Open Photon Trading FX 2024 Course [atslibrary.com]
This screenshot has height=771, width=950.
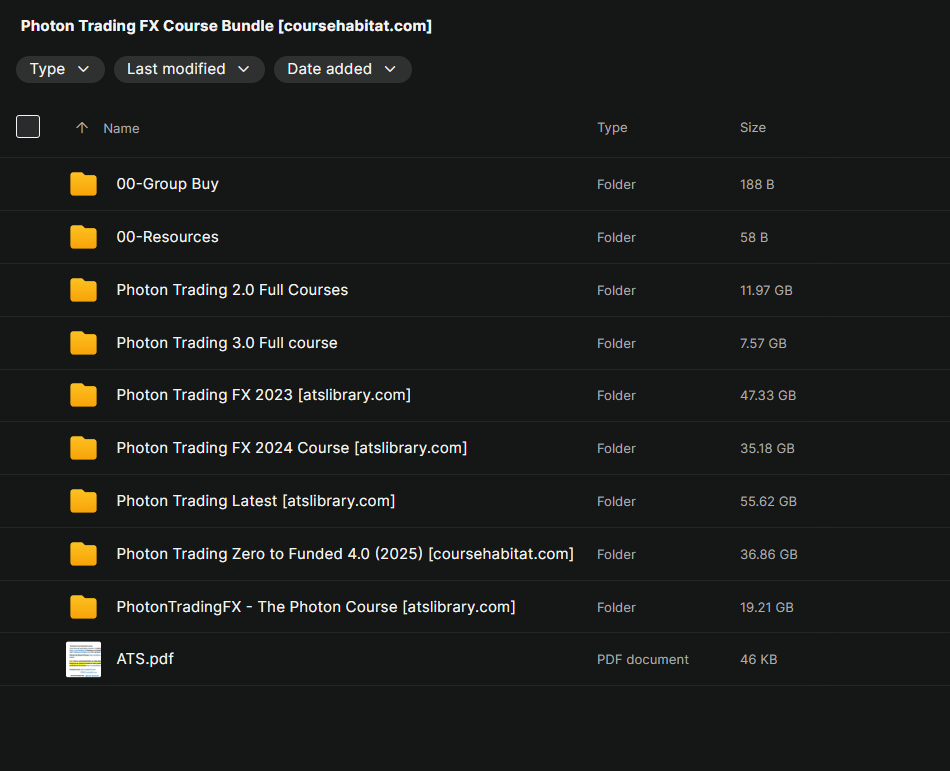click(291, 448)
